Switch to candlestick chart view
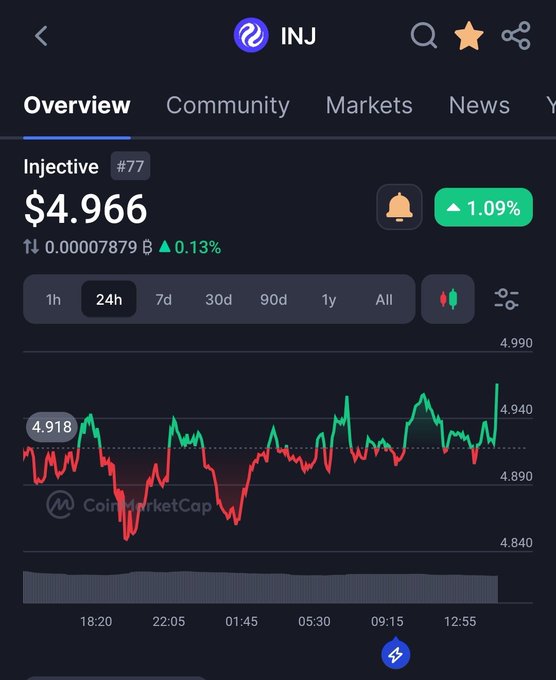The width and height of the screenshot is (556, 680). pos(448,299)
